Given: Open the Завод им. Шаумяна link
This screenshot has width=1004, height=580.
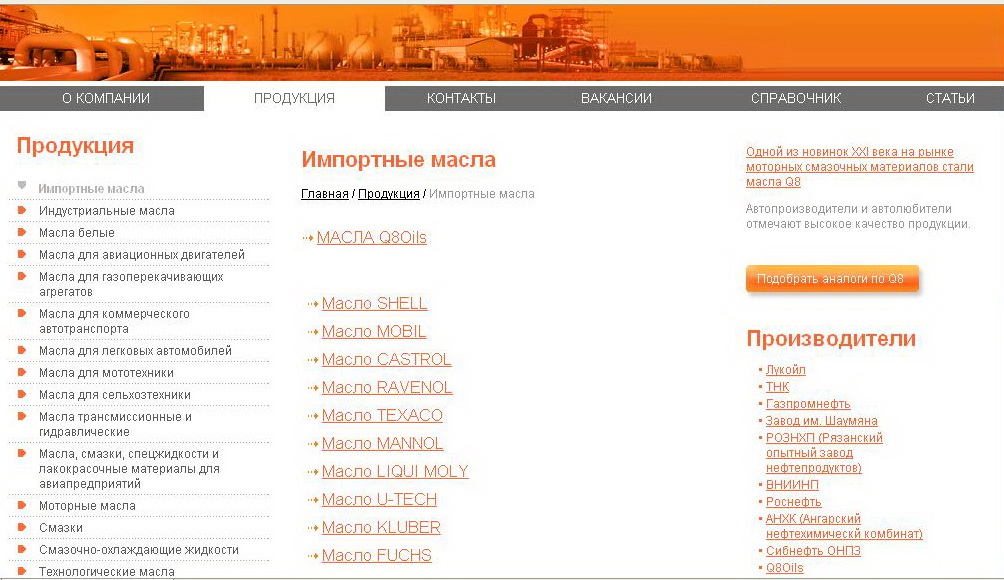Looking at the screenshot, I should tap(822, 421).
